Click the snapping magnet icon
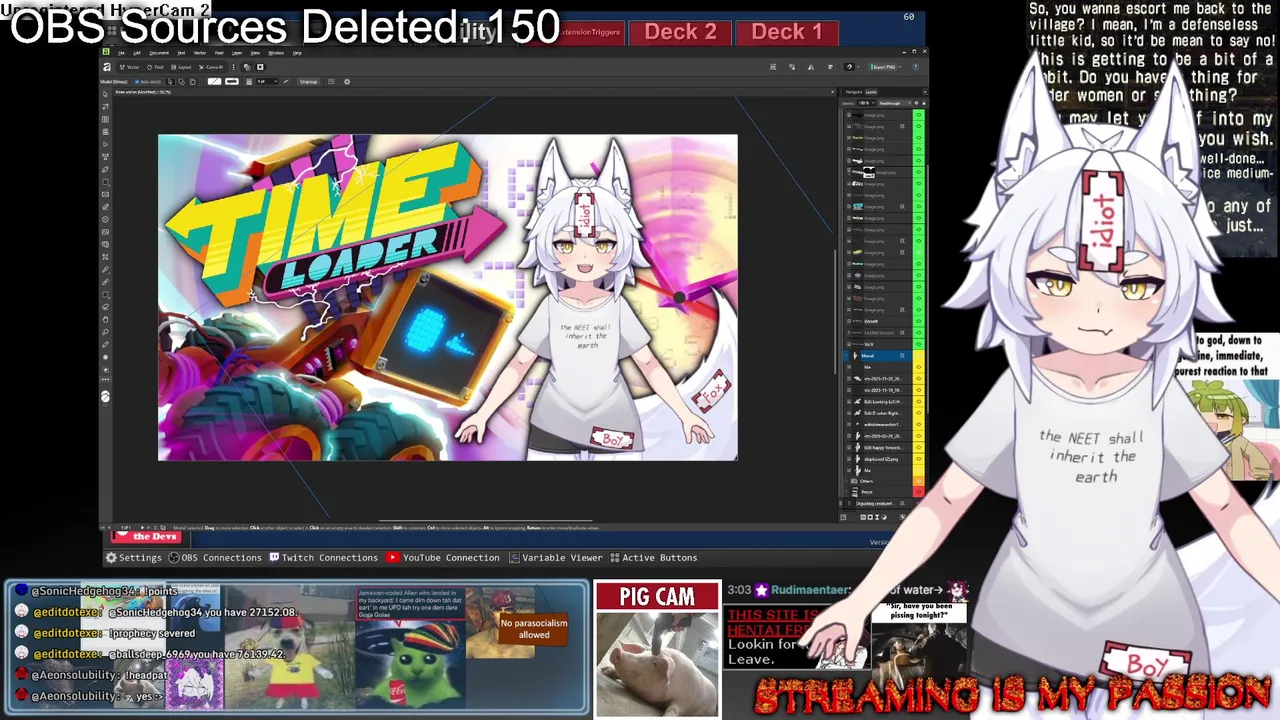Image resolution: width=1280 pixels, height=720 pixels. click(x=849, y=67)
